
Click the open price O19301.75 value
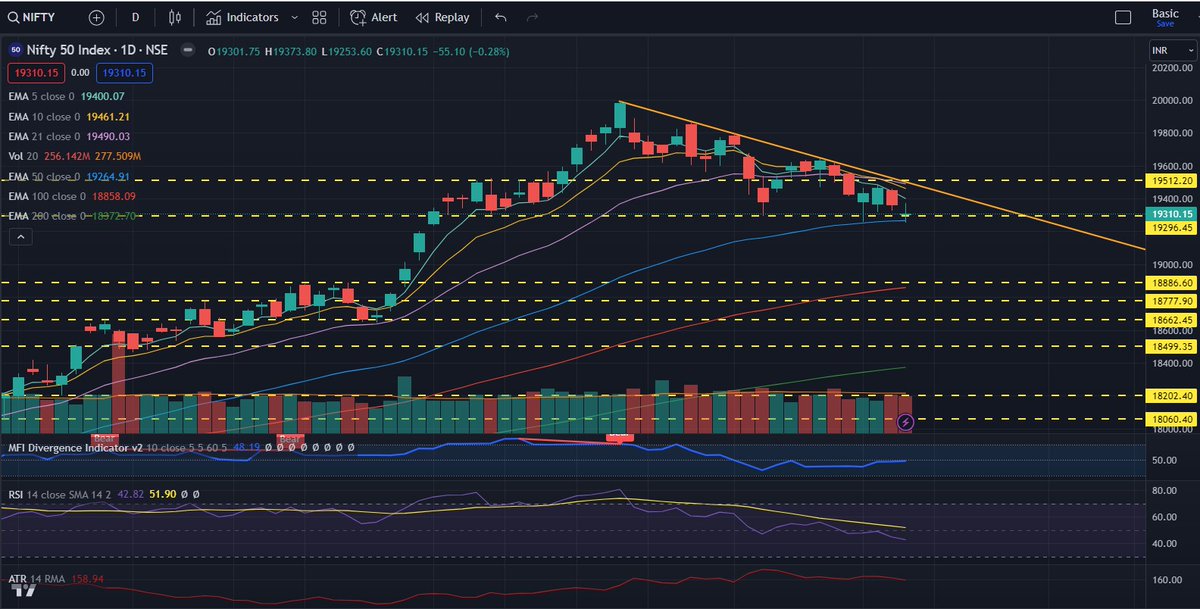coord(236,51)
